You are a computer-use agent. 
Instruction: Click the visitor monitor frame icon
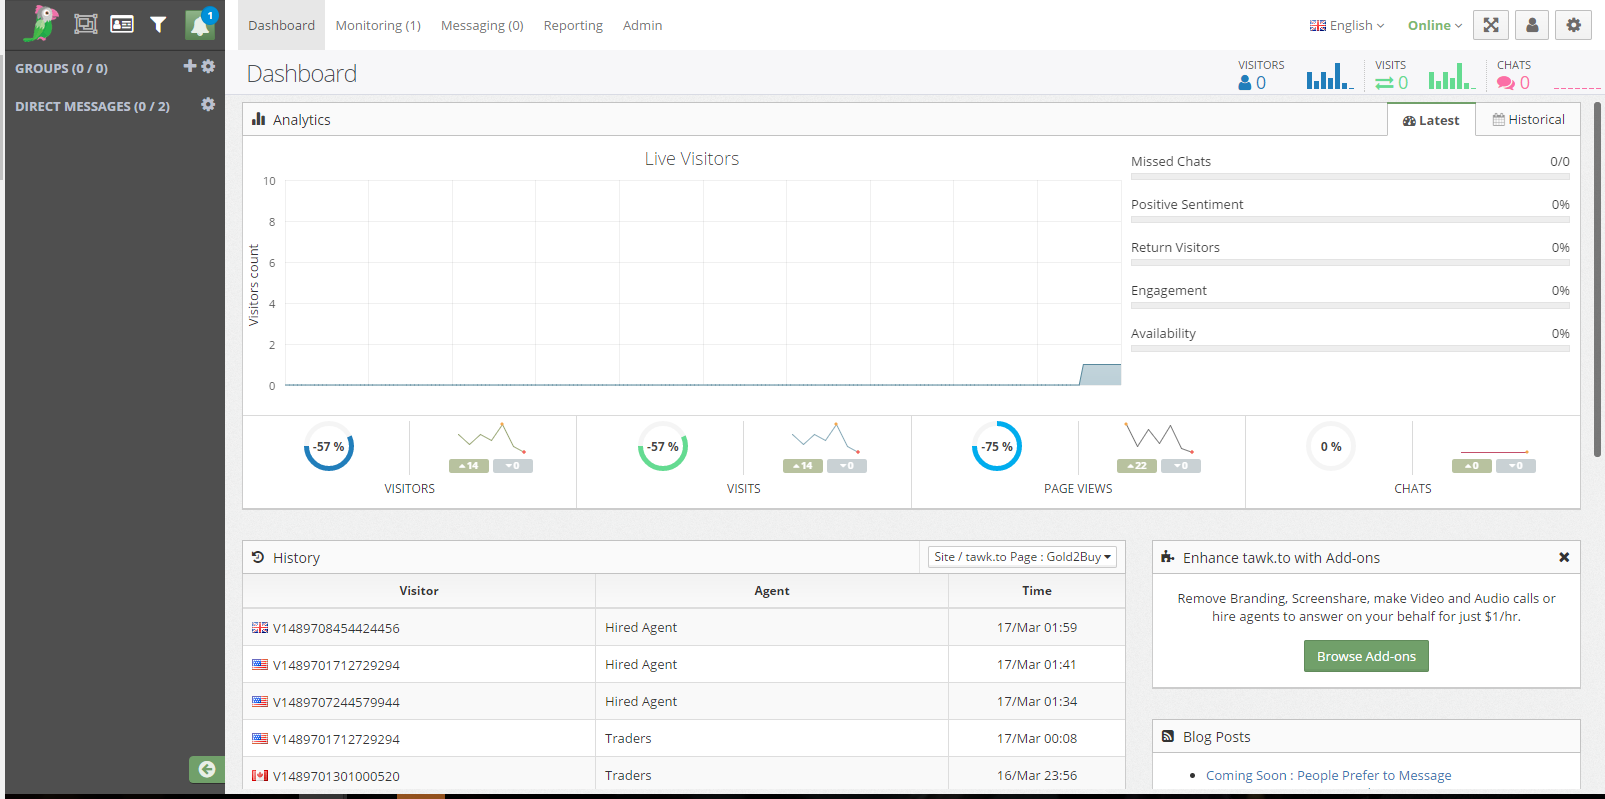tap(86, 24)
